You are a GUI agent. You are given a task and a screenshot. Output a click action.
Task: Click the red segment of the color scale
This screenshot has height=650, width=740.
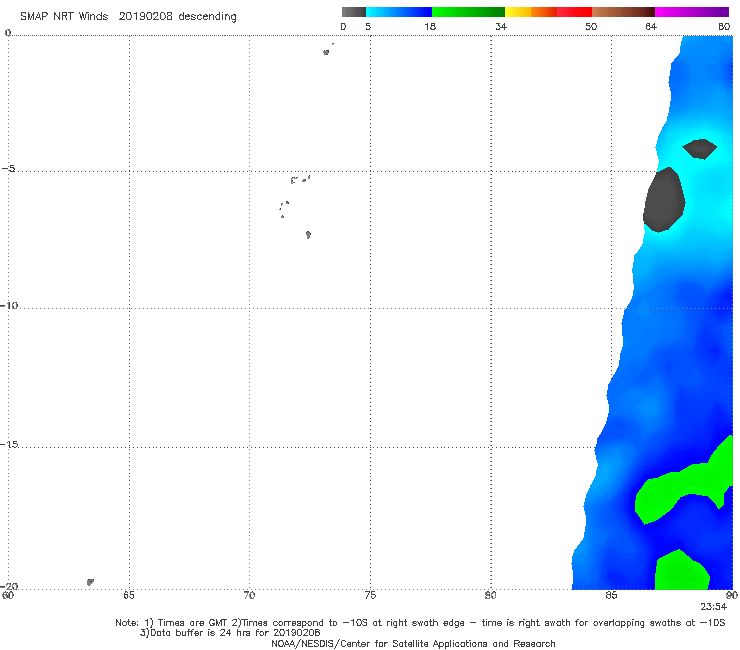tap(574, 12)
